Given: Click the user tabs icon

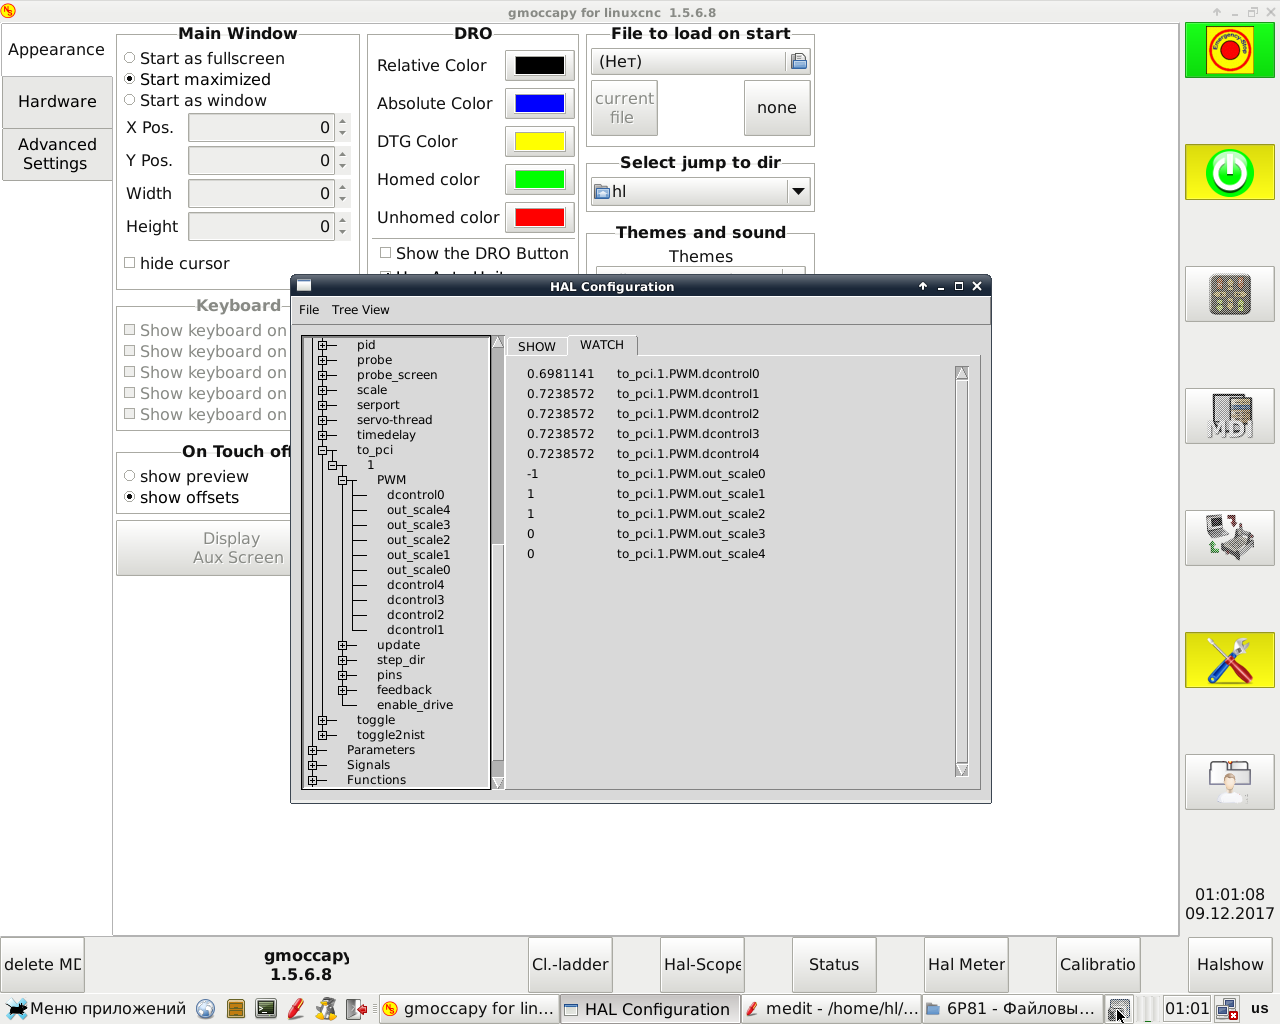Looking at the screenshot, I should pyautogui.click(x=1230, y=782).
